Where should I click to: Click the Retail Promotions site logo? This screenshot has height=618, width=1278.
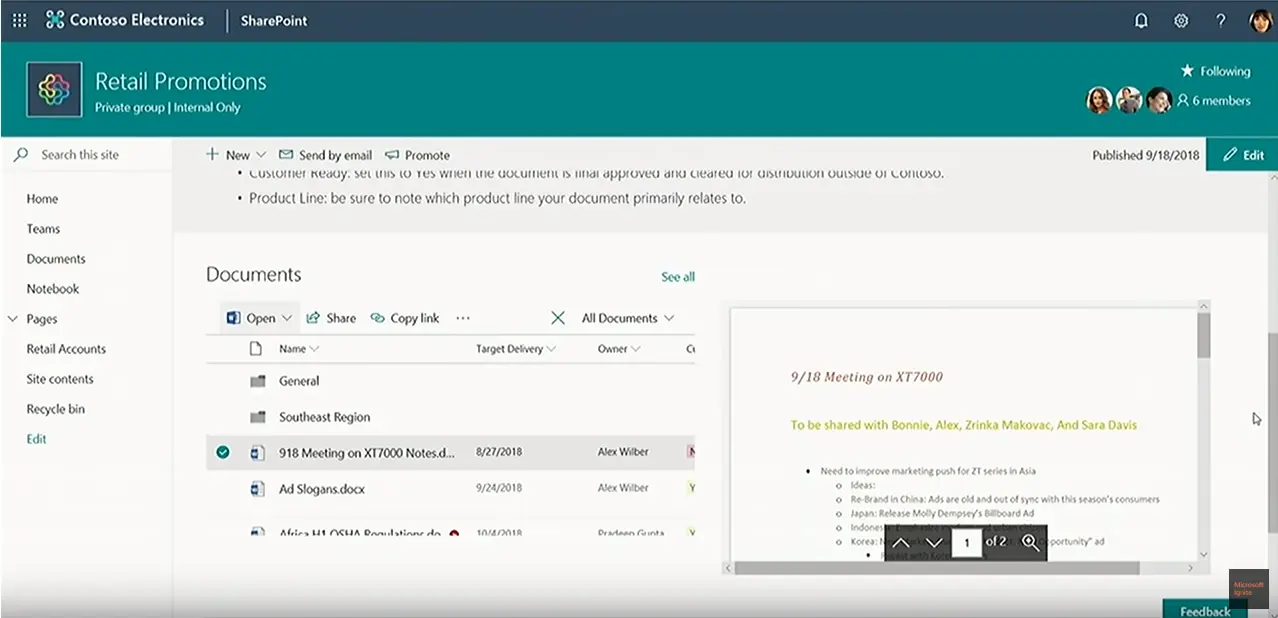pos(54,90)
